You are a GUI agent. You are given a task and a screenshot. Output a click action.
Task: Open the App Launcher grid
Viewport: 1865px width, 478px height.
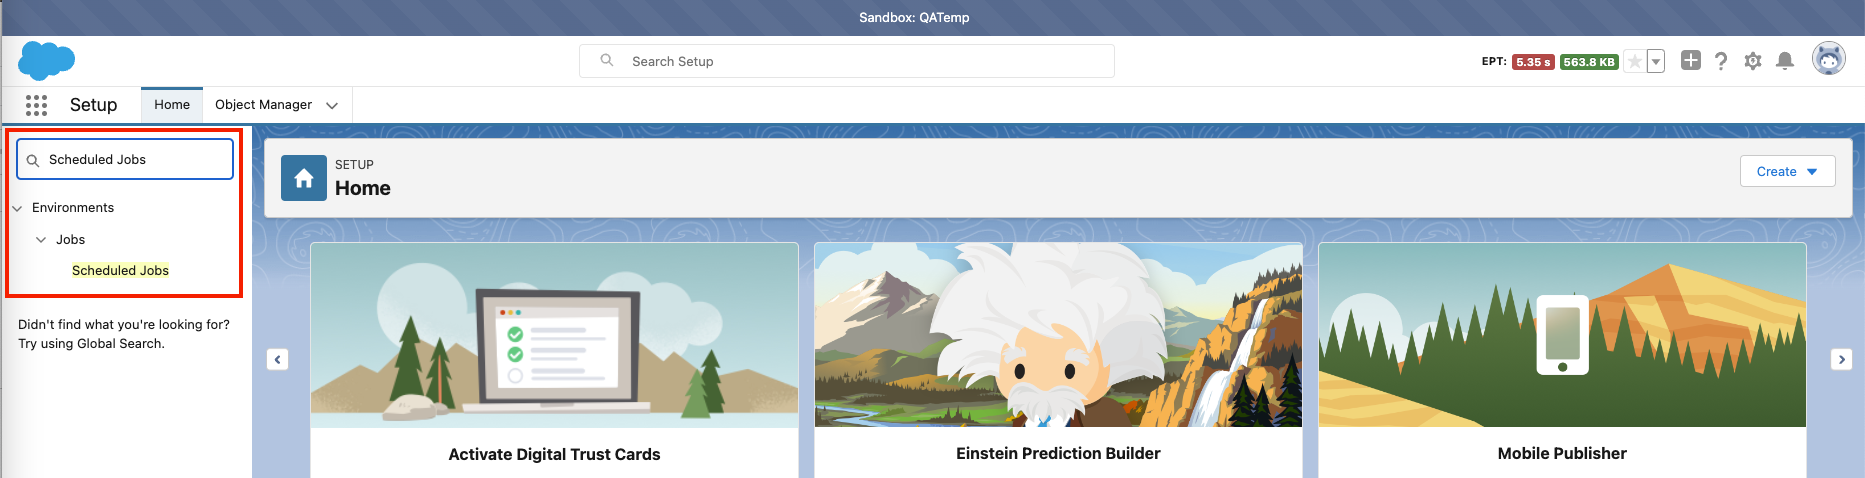pyautogui.click(x=36, y=105)
